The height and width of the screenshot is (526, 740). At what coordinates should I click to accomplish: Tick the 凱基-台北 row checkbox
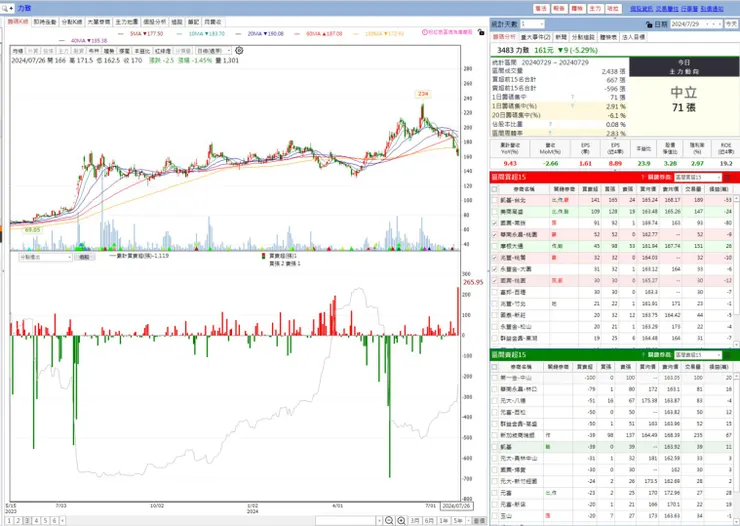(x=495, y=200)
